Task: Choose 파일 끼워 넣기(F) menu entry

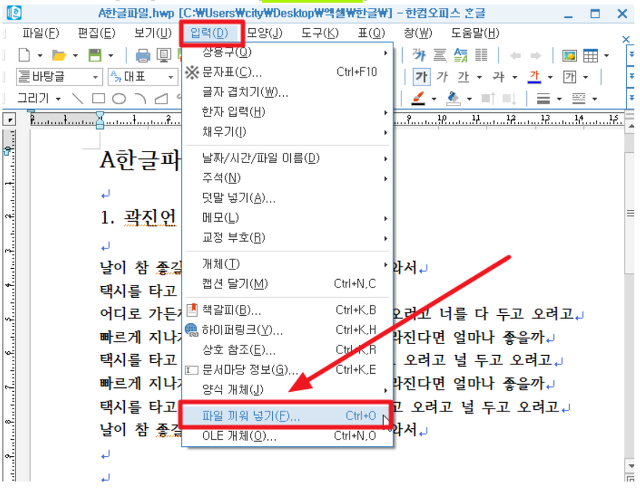Action: coord(286,416)
